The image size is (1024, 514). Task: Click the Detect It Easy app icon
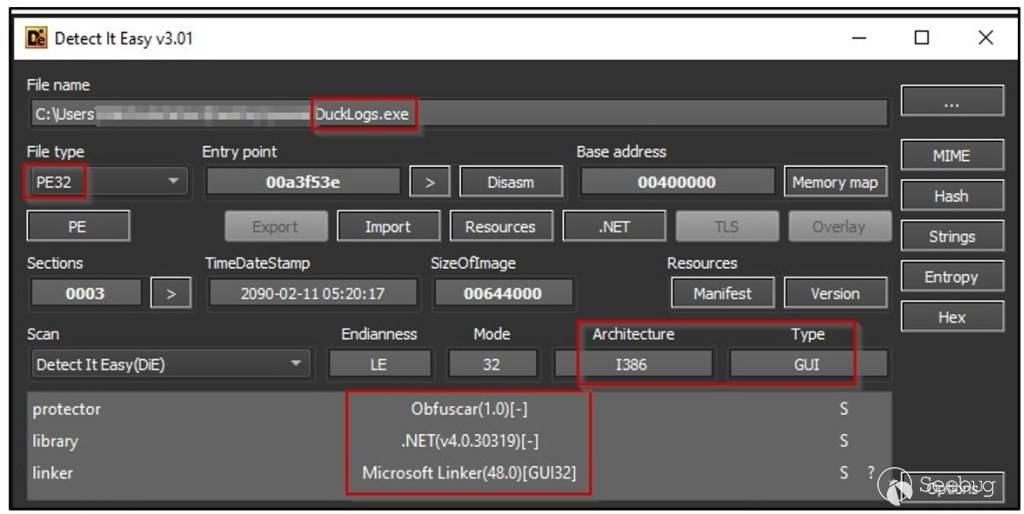[37, 38]
